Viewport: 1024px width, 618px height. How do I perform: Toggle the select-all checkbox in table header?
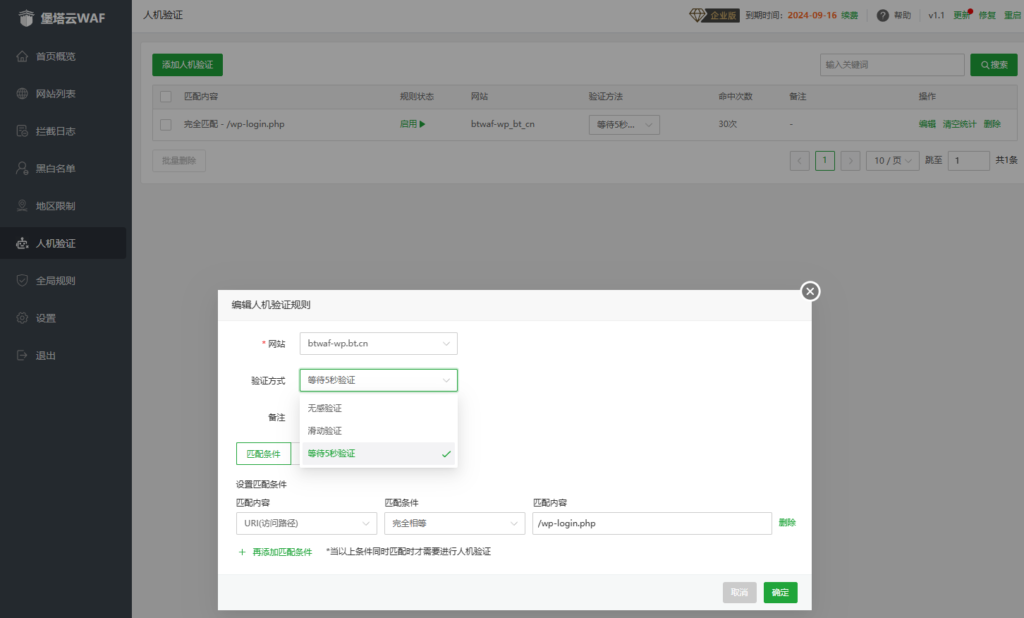tap(166, 97)
